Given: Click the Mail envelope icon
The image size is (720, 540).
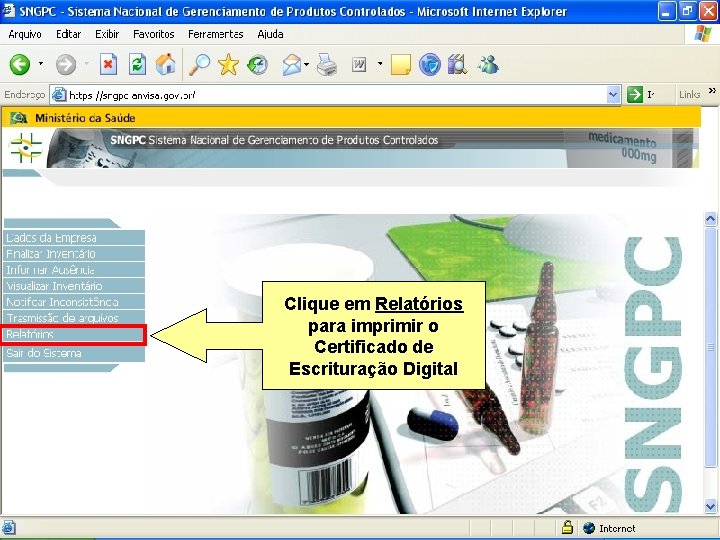Looking at the screenshot, I should tap(292, 64).
